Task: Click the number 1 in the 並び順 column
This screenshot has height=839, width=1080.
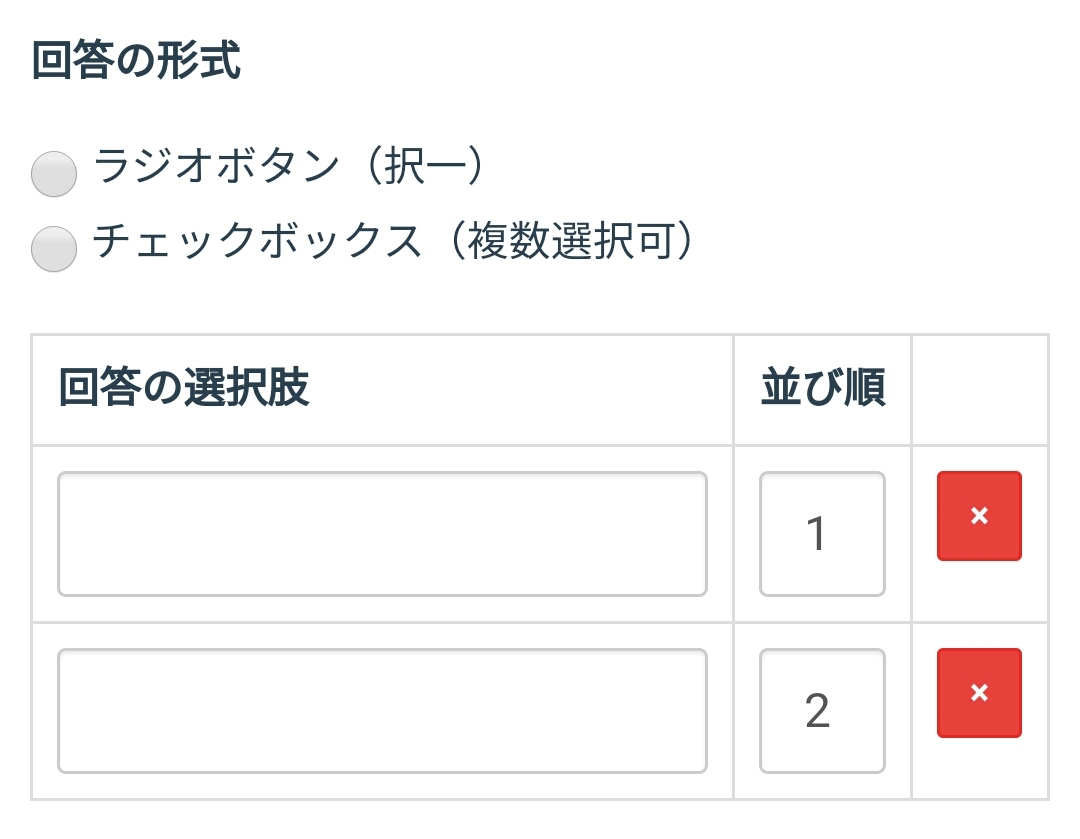Action: pos(817,534)
